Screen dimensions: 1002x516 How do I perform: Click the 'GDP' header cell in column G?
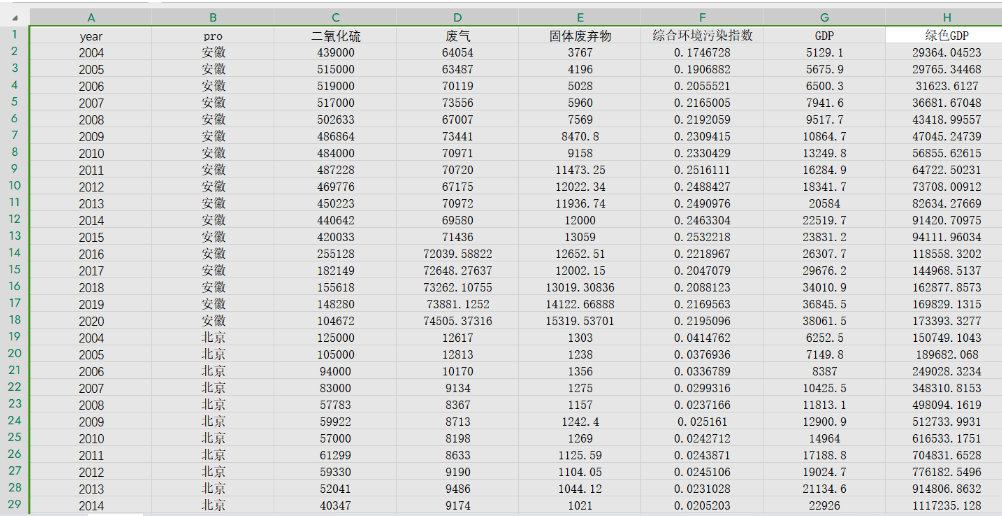click(824, 36)
